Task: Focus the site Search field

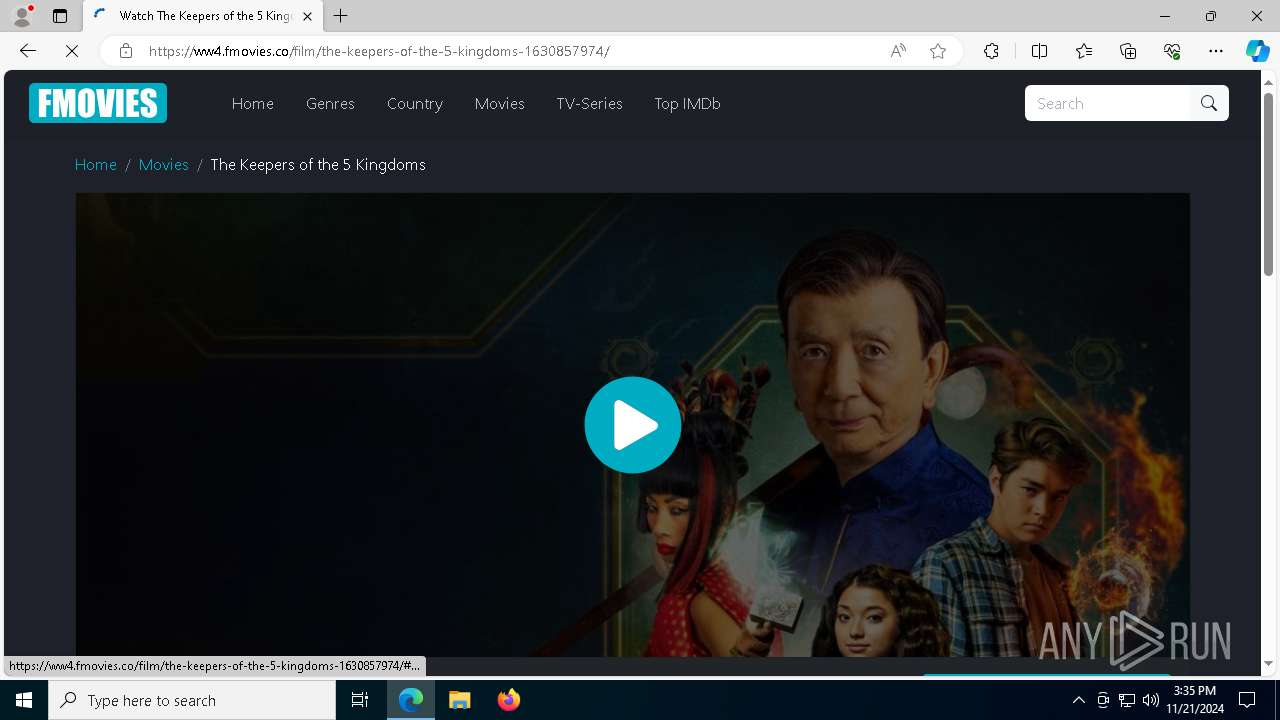Action: tap(1108, 103)
